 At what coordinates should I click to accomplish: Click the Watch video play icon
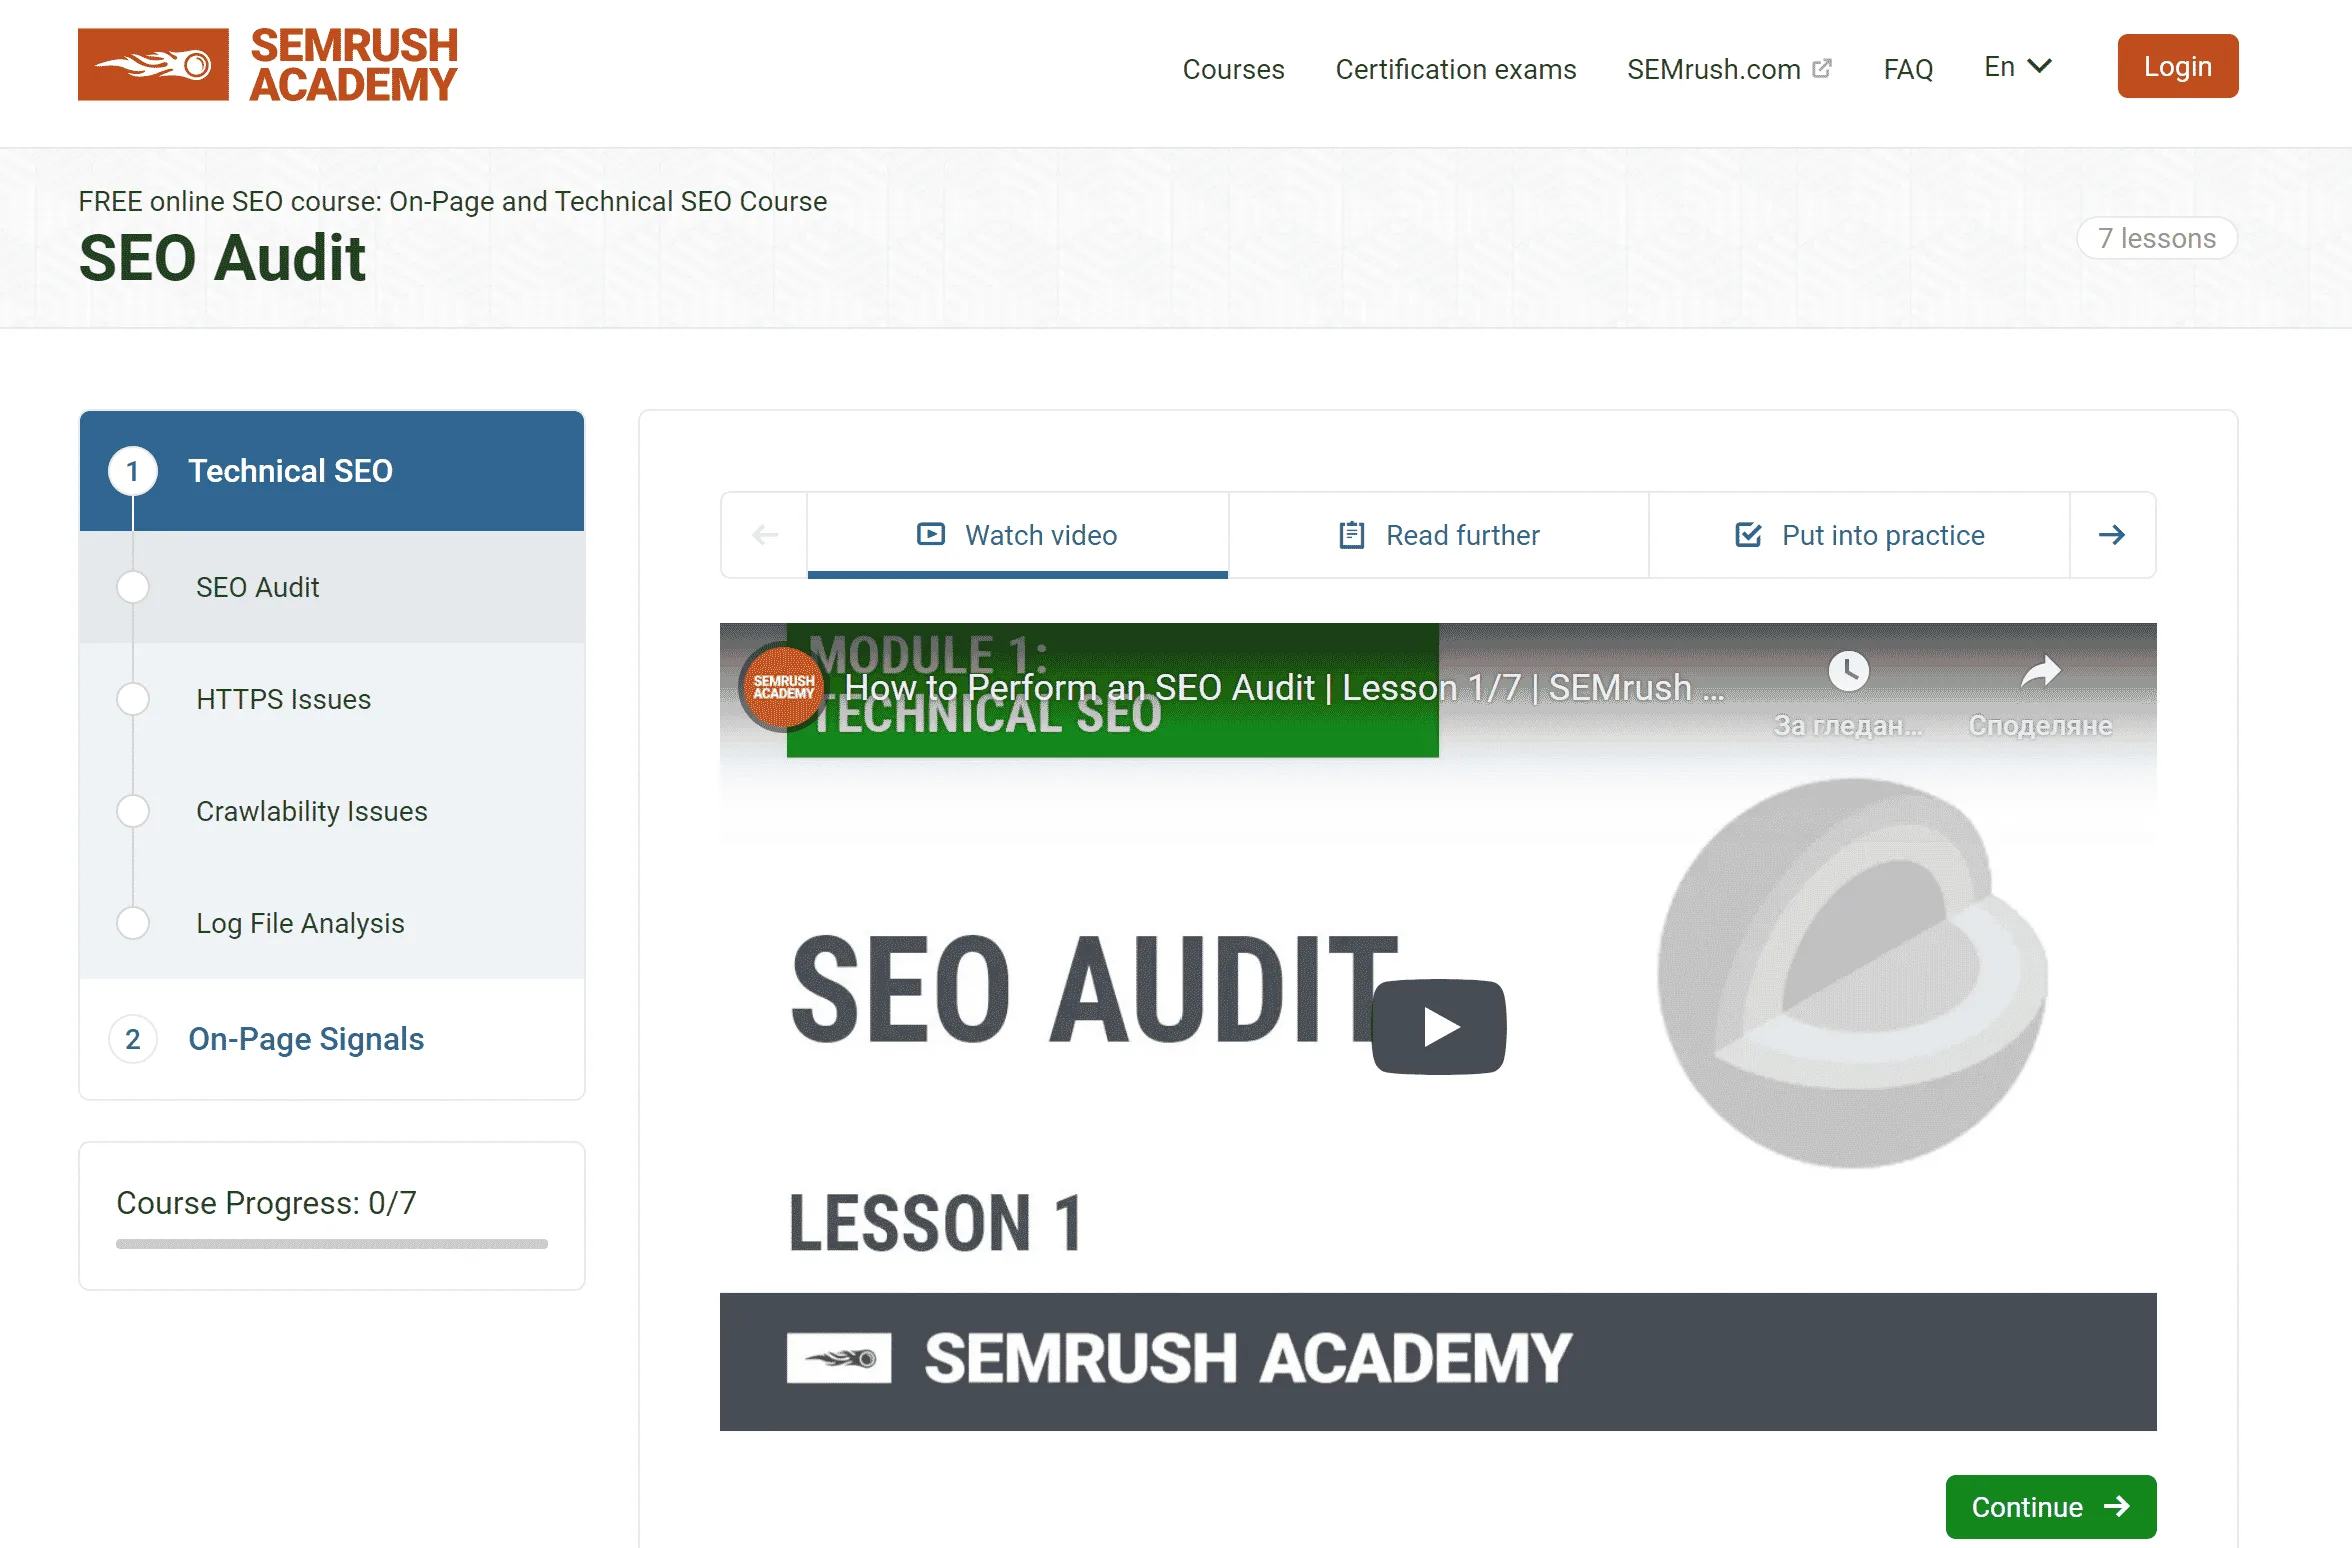tap(931, 534)
